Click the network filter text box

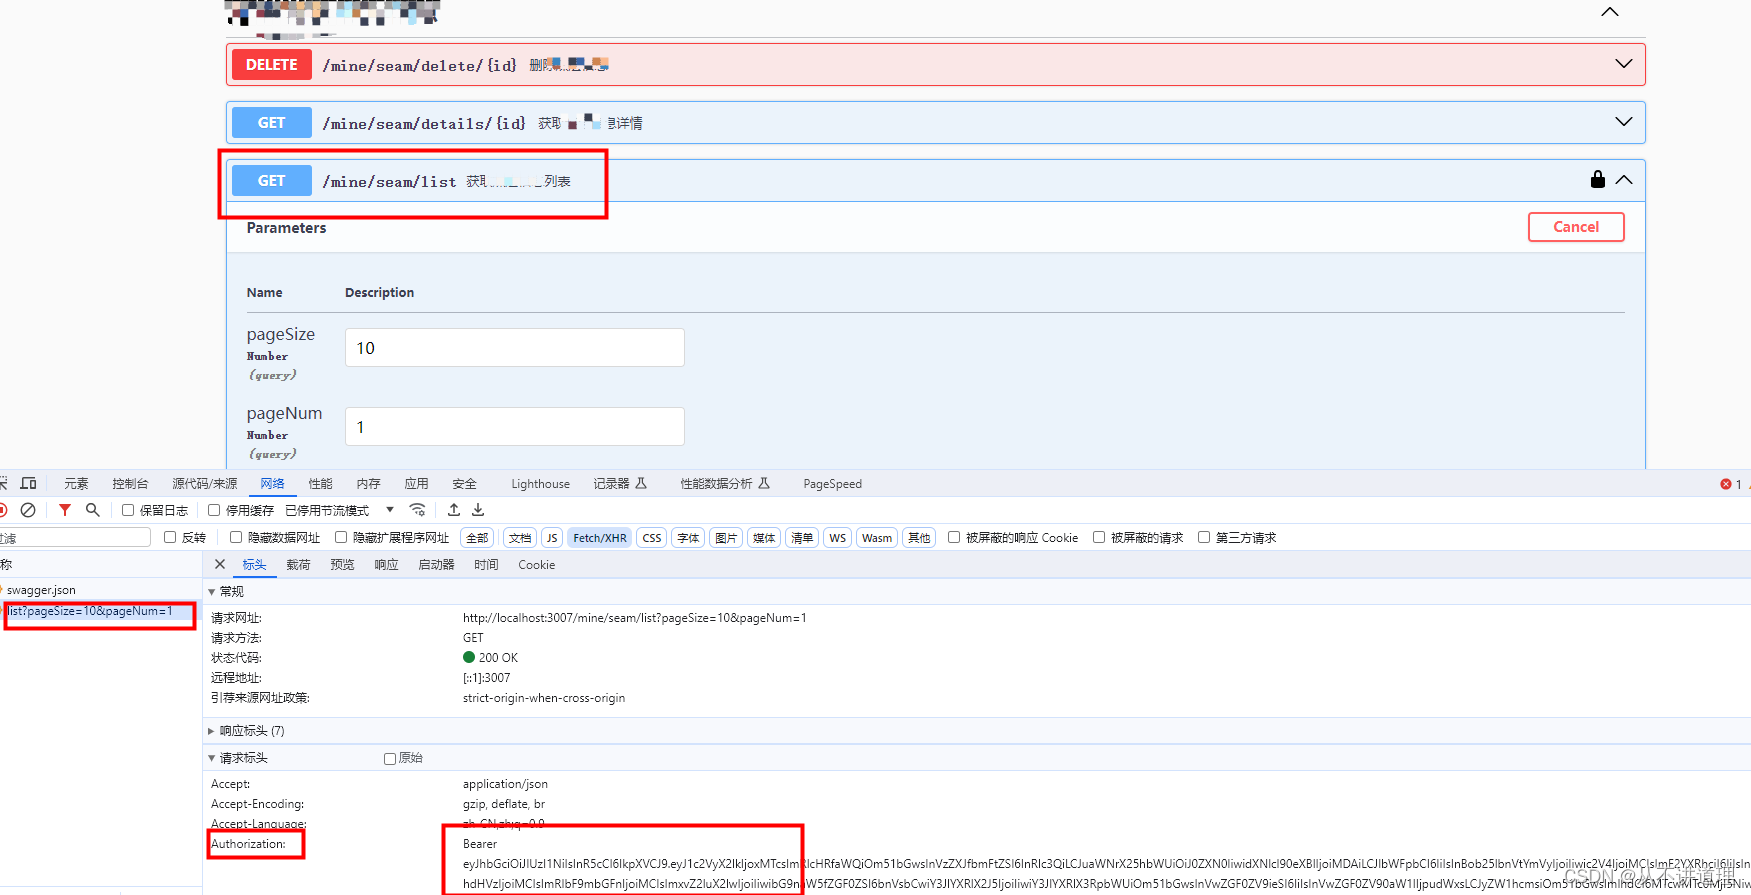click(75, 538)
